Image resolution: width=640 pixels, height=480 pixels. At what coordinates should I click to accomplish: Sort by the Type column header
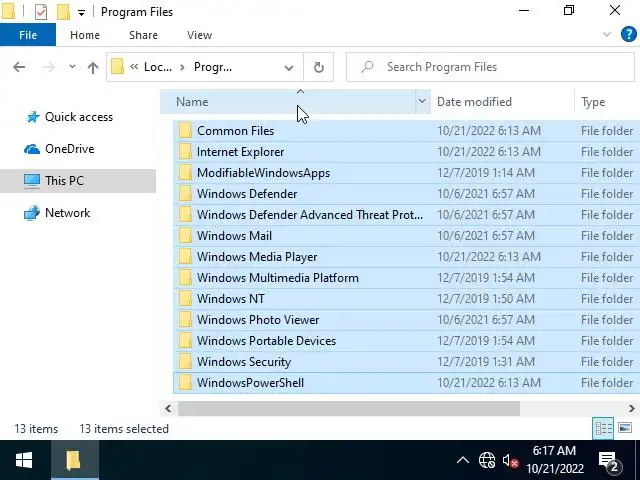point(607,102)
